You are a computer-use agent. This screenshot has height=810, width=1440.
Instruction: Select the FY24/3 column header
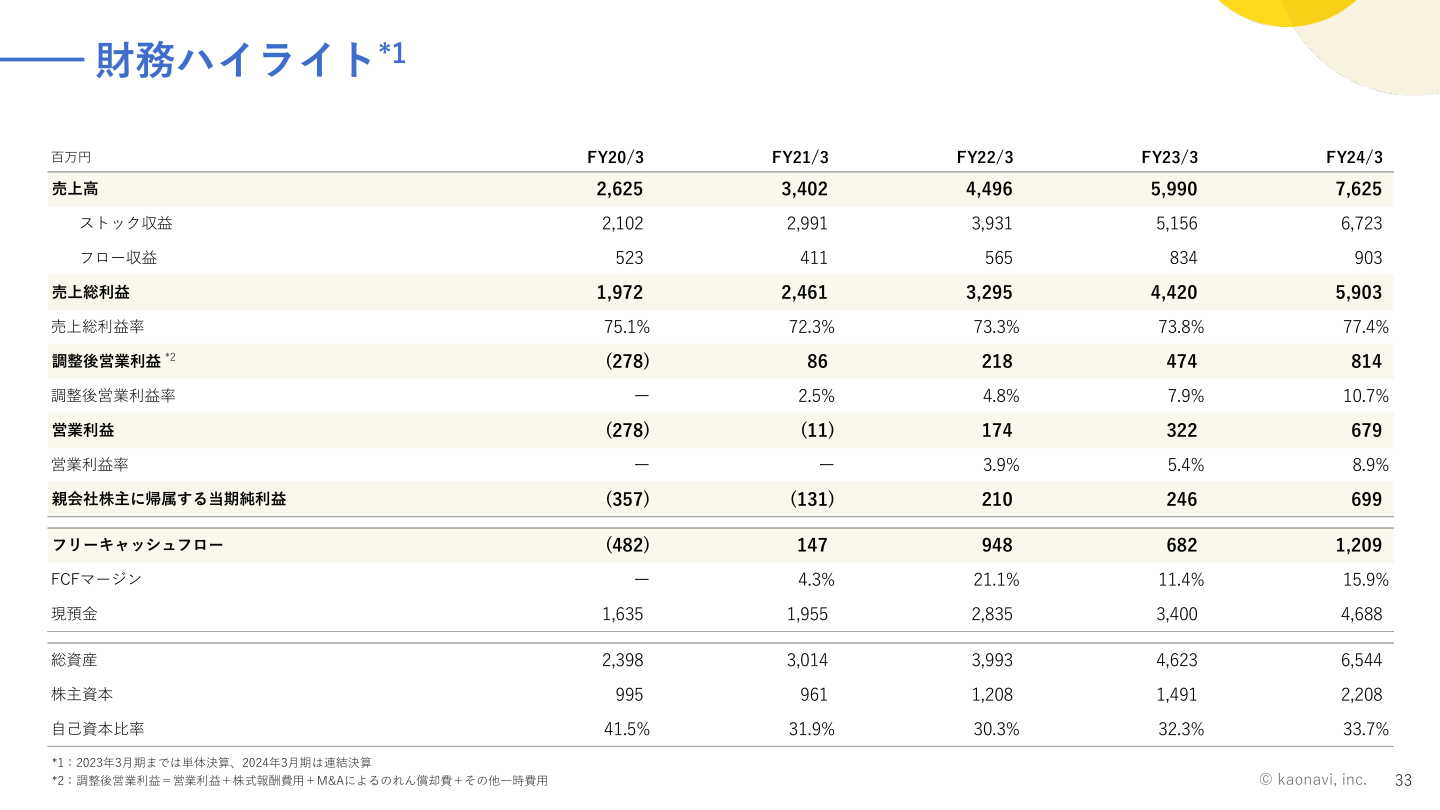coord(1354,157)
